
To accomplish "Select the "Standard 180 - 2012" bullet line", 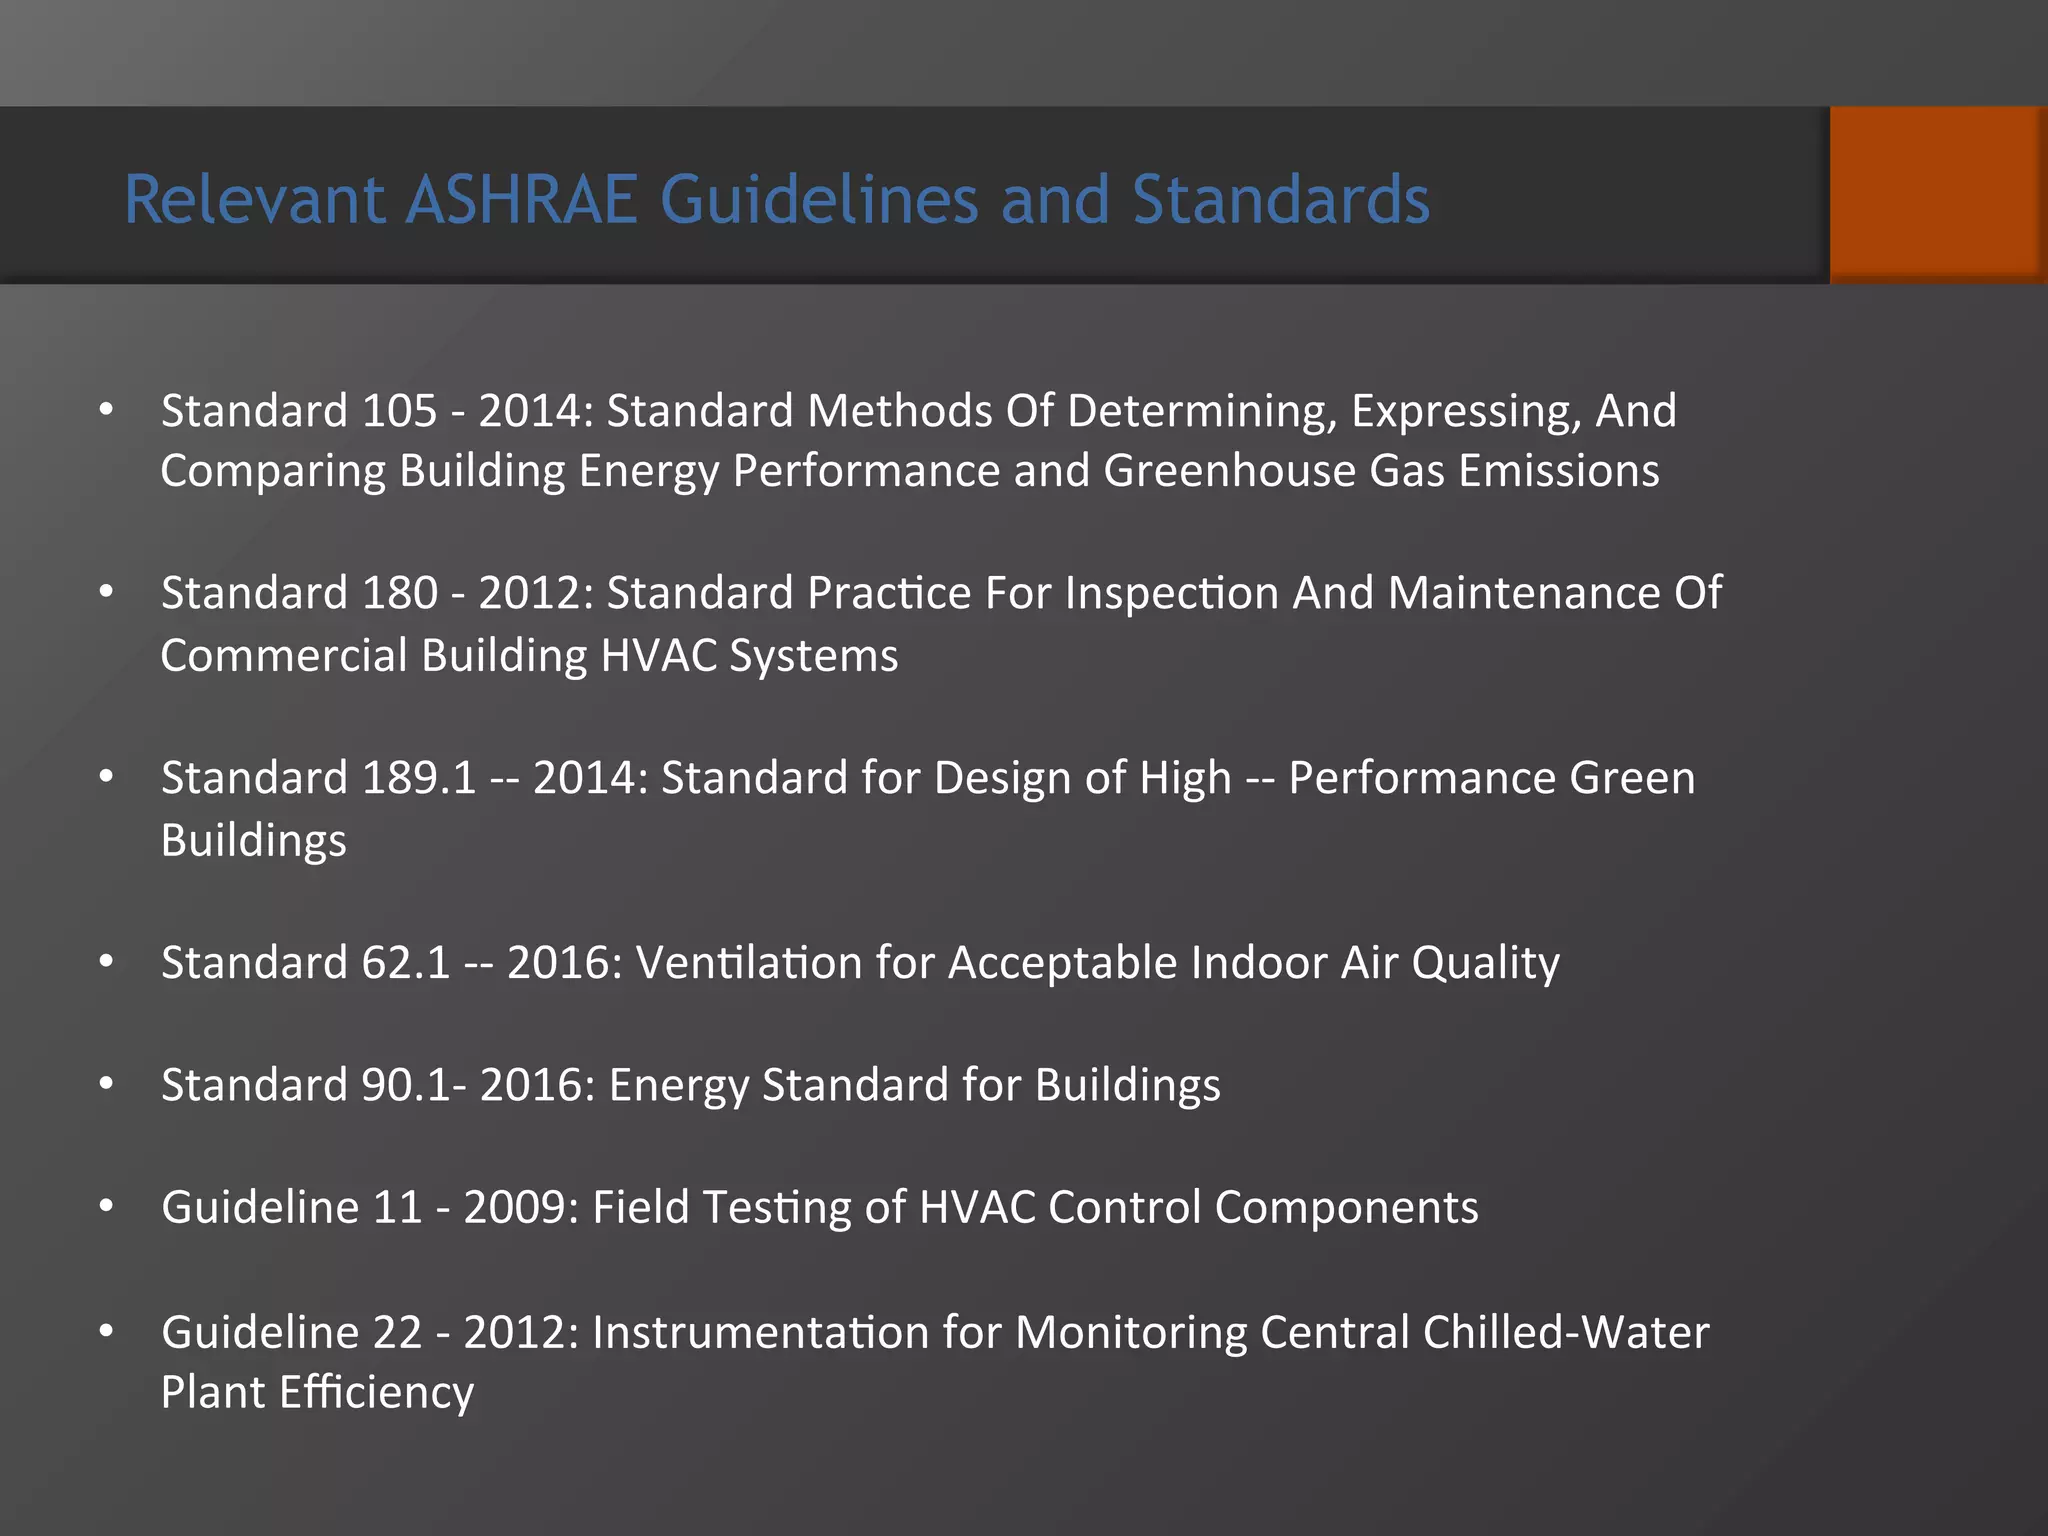I will [x=941, y=593].
